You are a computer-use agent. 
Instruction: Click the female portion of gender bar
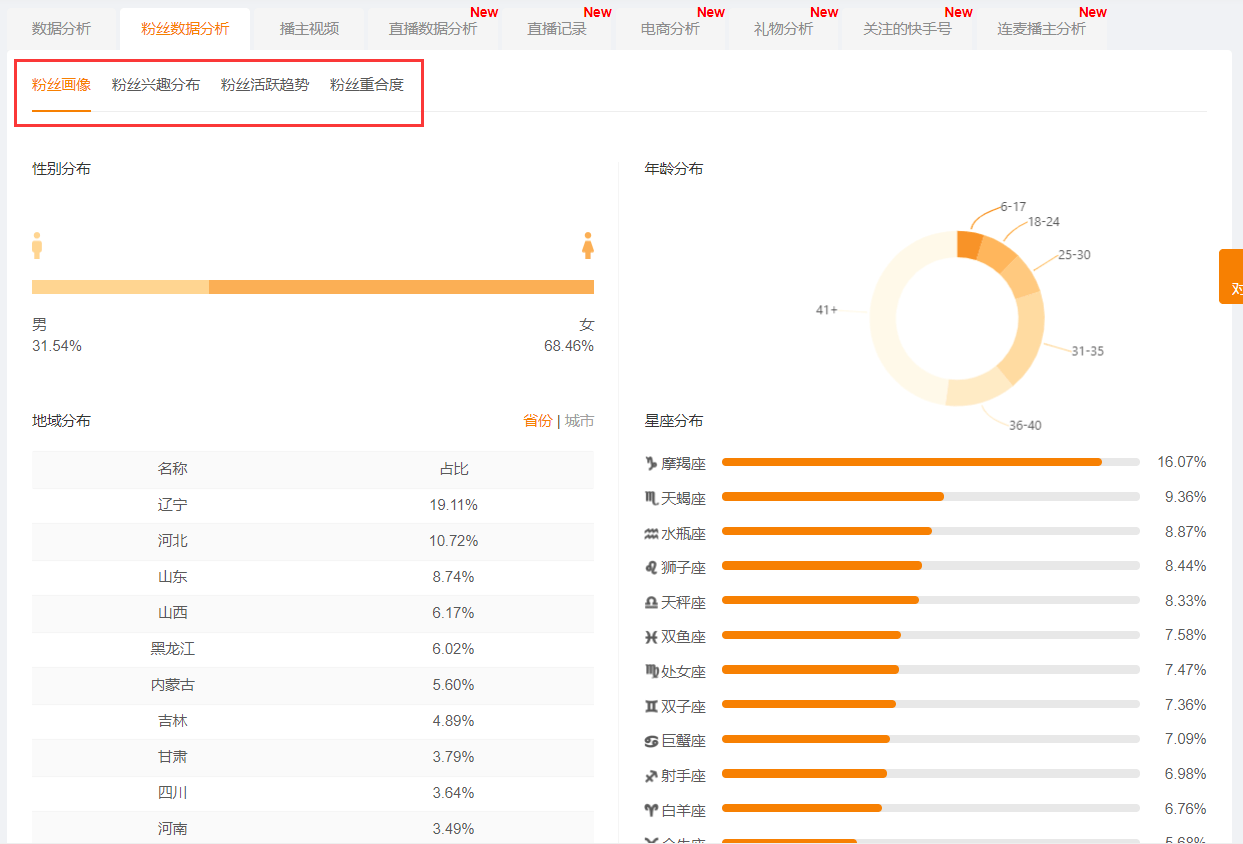click(x=401, y=287)
